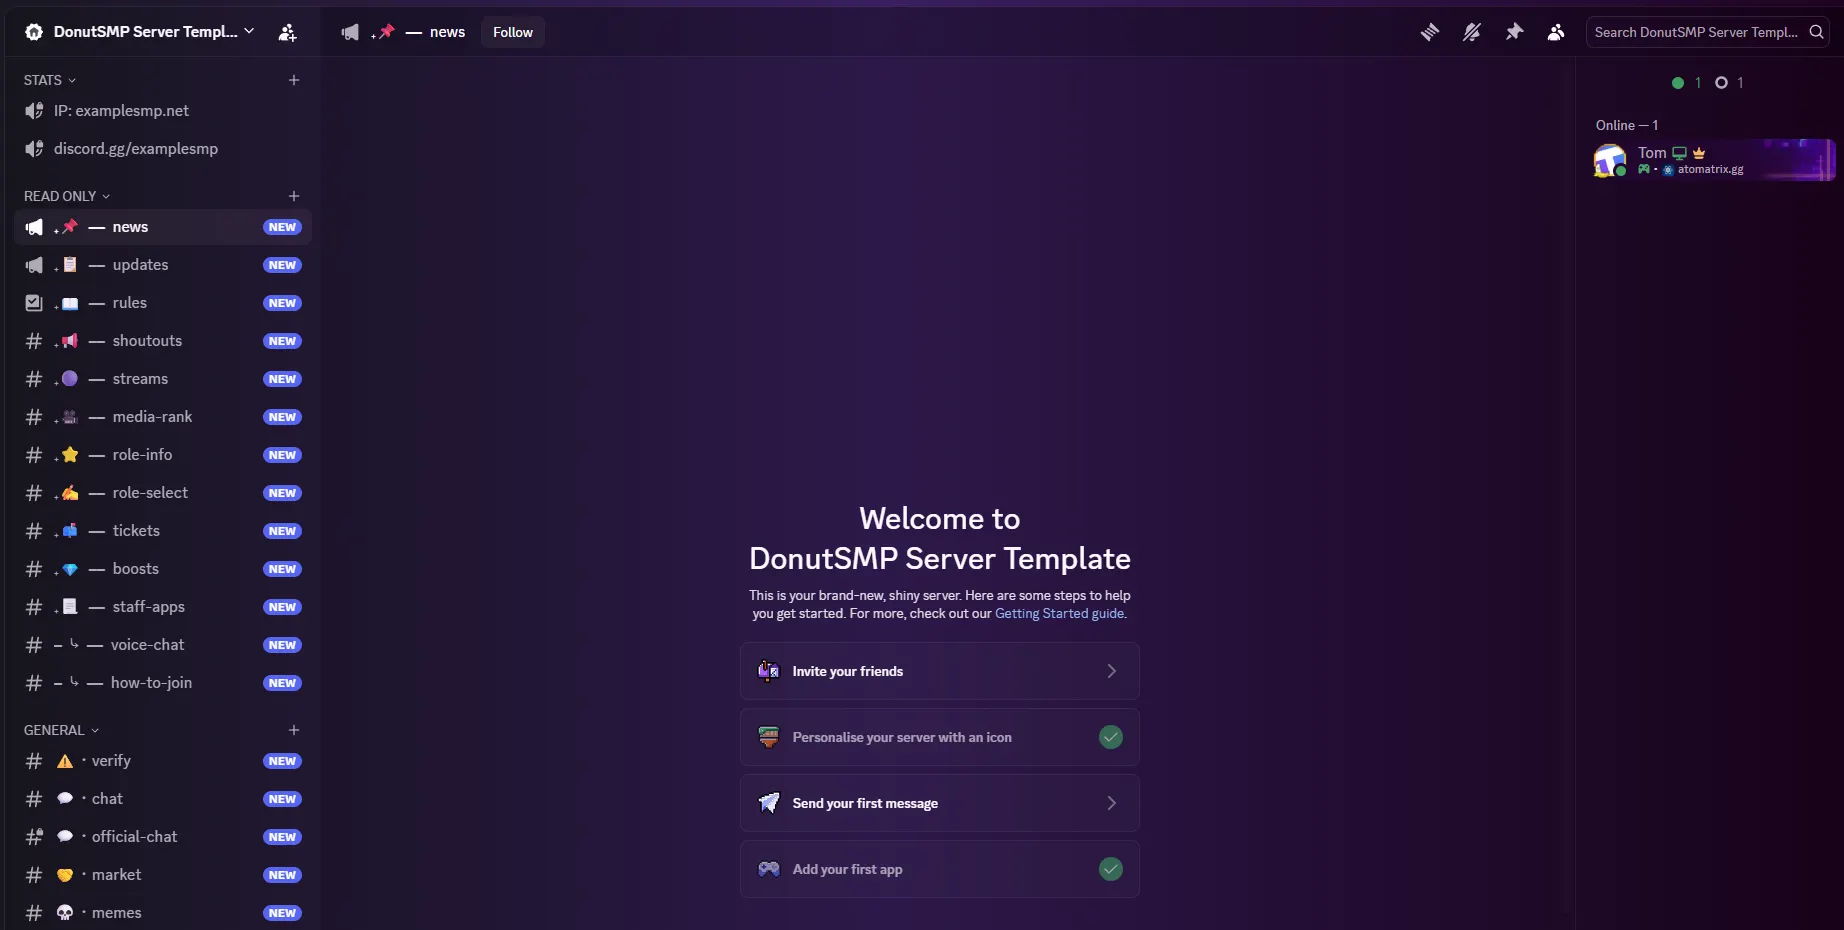1844x930 pixels.
Task: Open Personalise your server with an icon
Action: tap(940, 737)
